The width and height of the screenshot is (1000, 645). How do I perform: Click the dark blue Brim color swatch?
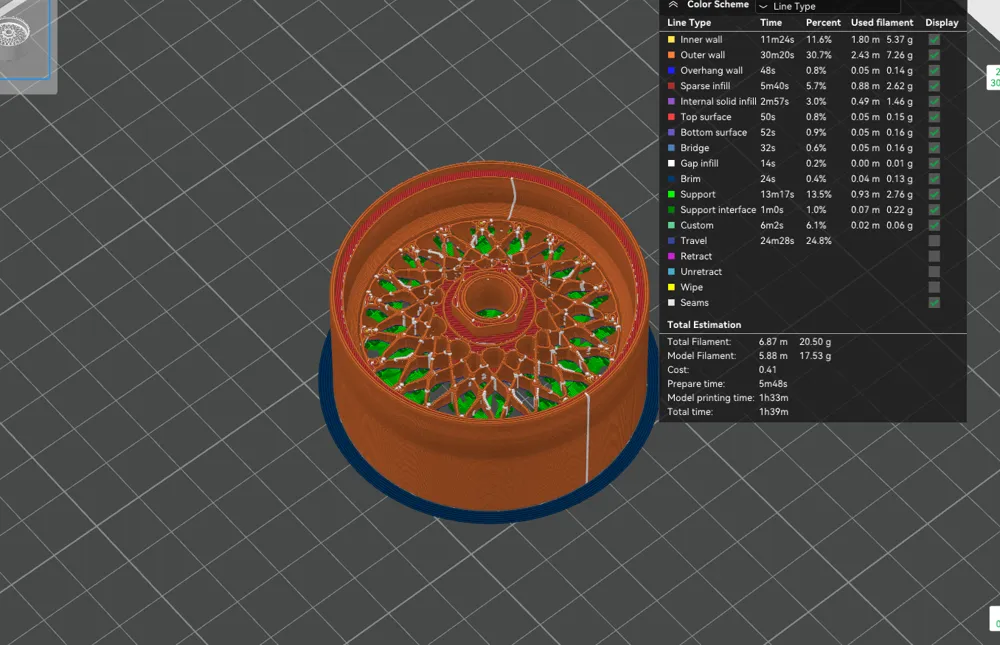(671, 179)
